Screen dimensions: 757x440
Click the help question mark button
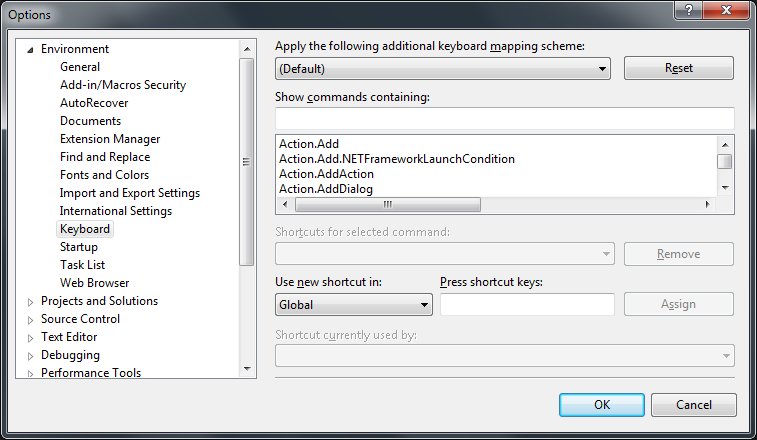[687, 10]
